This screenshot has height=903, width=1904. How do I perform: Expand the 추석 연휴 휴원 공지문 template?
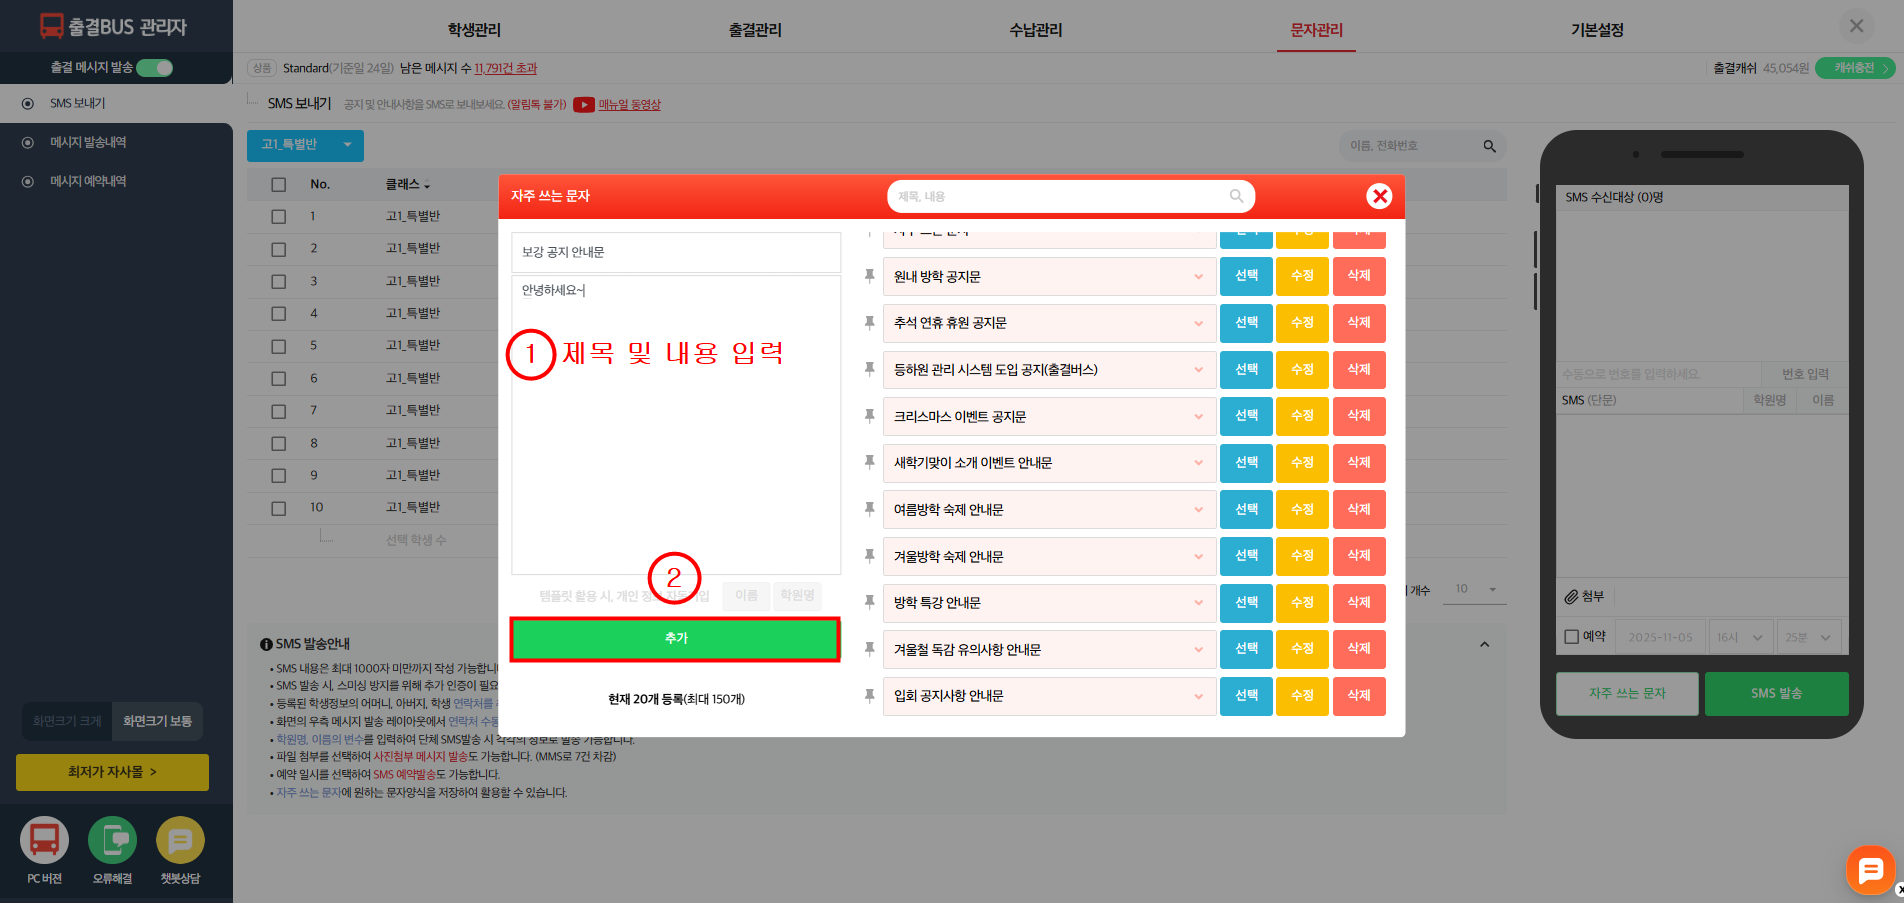1198,323
